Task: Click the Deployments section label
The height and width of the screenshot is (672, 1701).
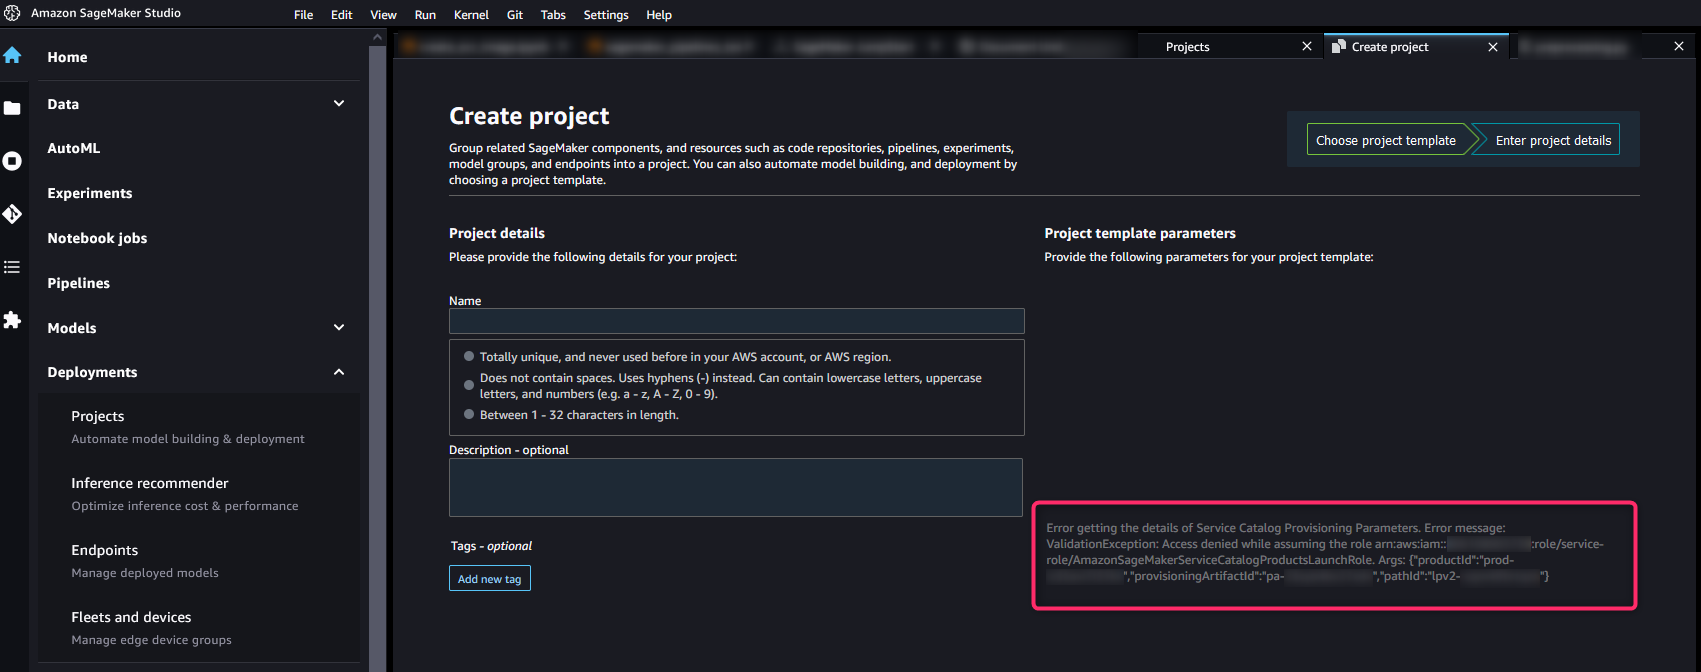Action: pyautogui.click(x=92, y=372)
